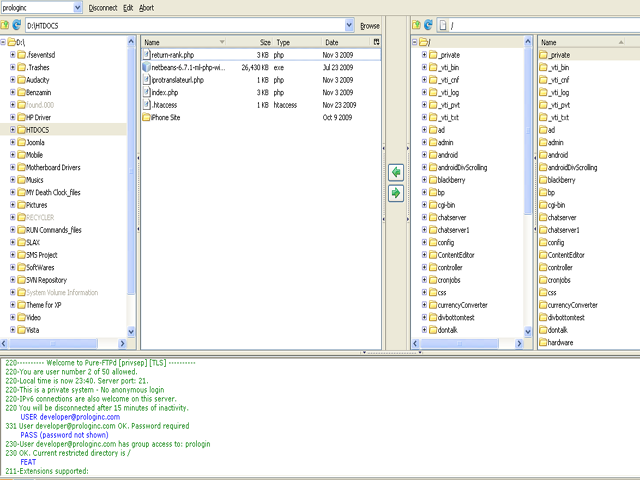This screenshot has width=640, height=480.
Task: Click the column chooser icon beside Date
Action: click(376, 43)
